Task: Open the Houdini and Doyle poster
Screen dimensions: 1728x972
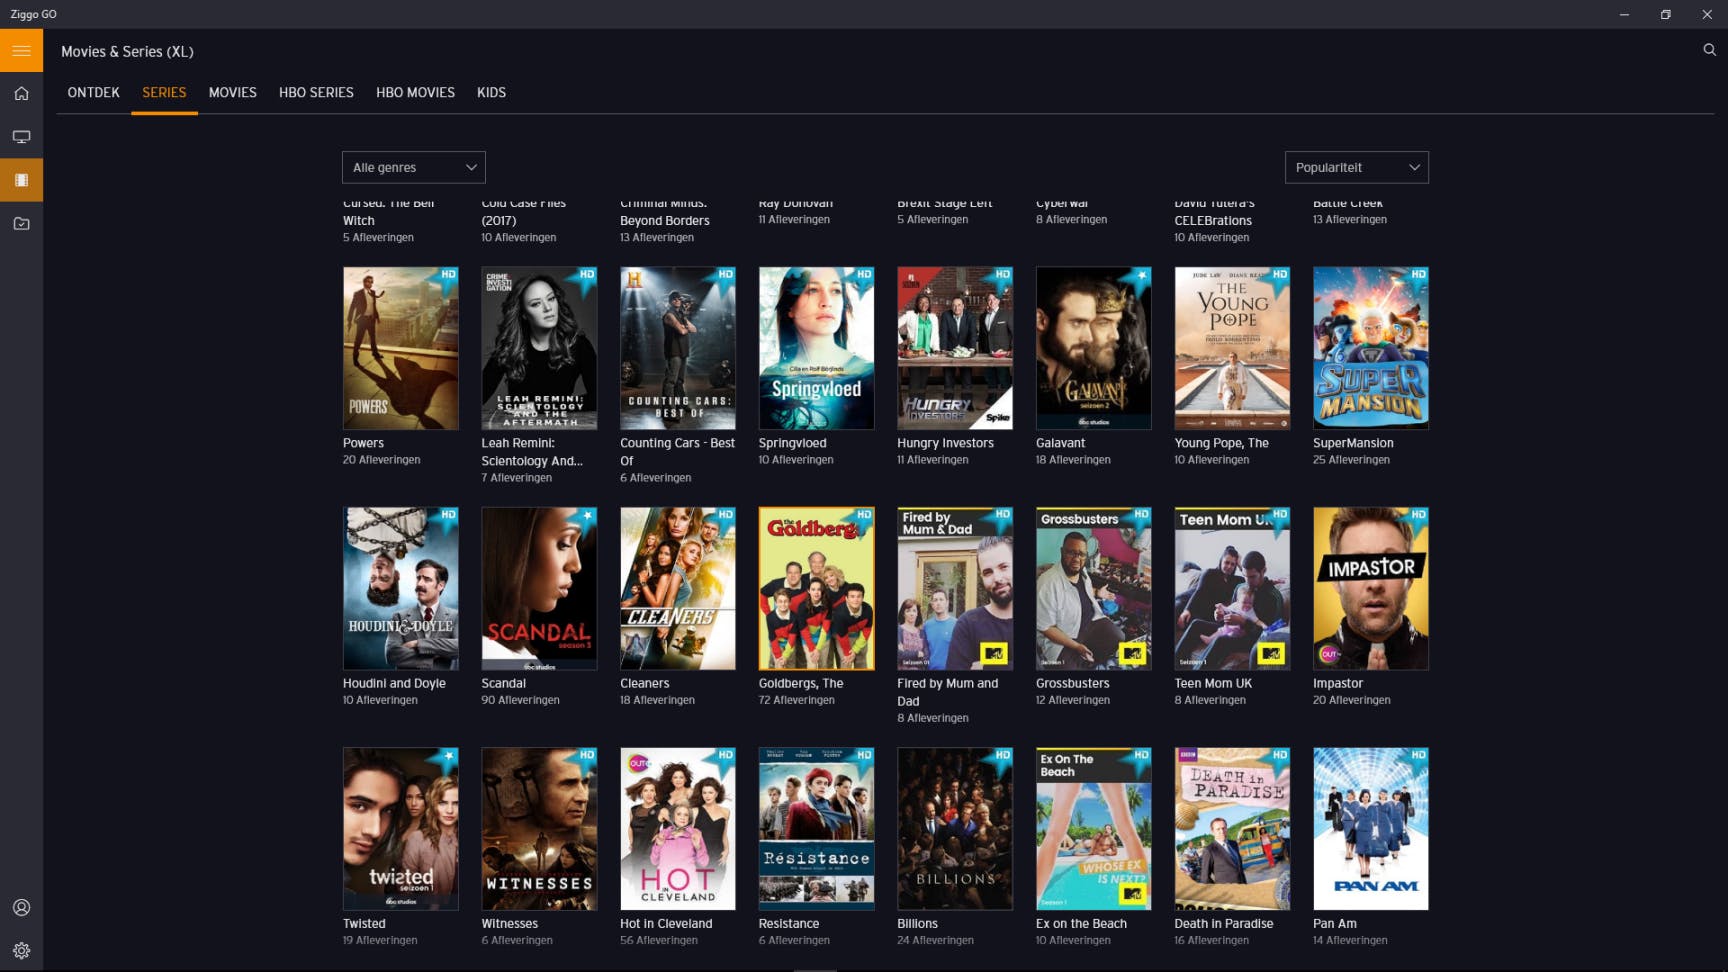Action: point(401,588)
